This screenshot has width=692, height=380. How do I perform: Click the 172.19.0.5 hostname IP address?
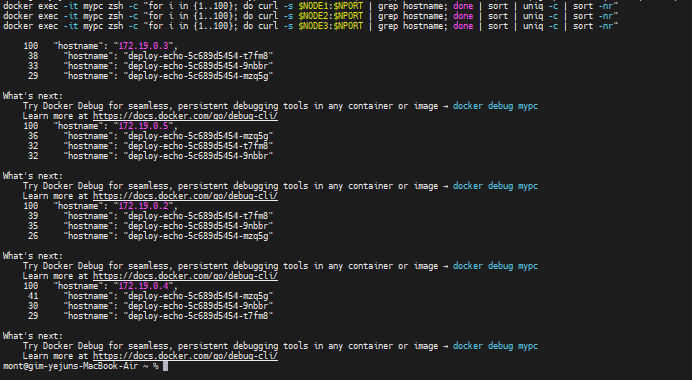143,126
